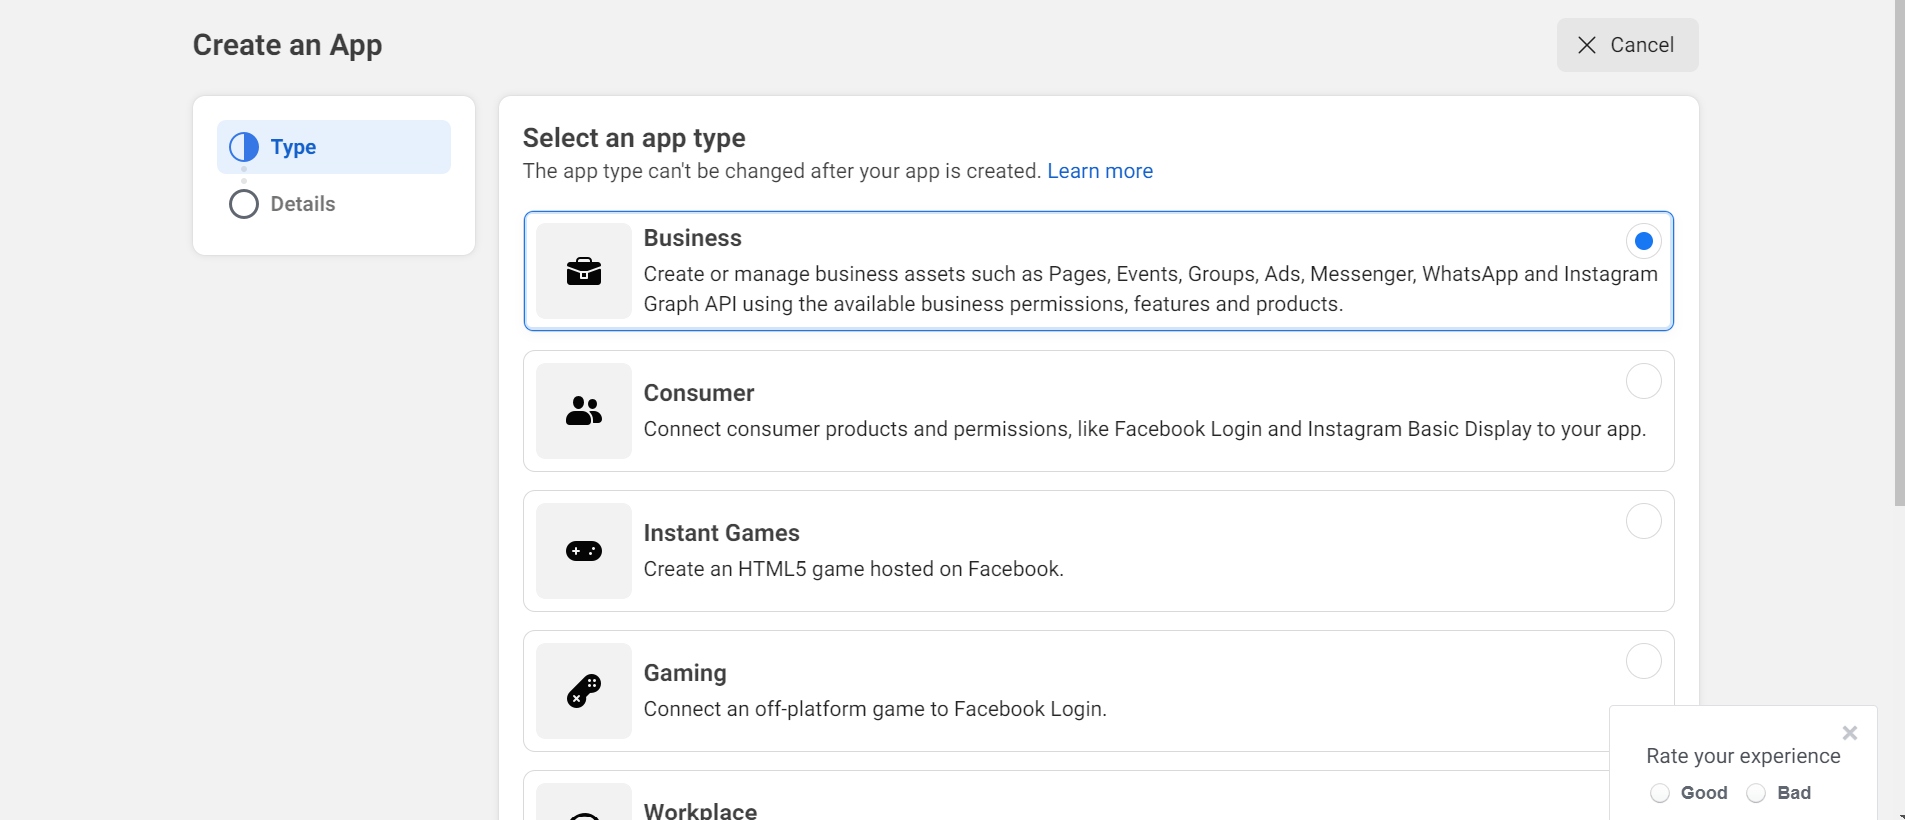The height and width of the screenshot is (820, 1905).
Task: Select the Business radio button
Action: point(1644,241)
